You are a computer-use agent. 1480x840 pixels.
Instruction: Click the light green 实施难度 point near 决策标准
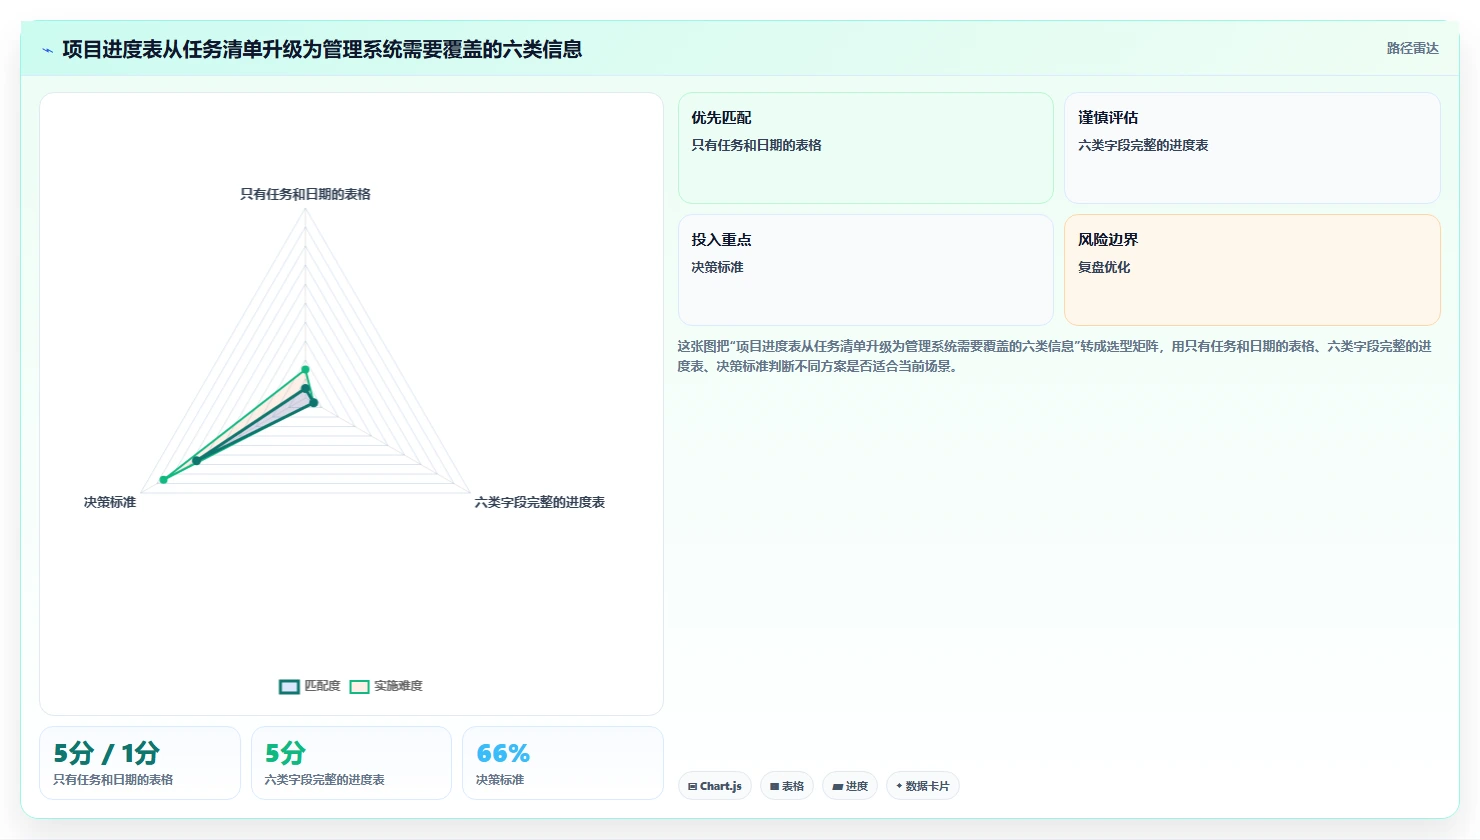164,480
